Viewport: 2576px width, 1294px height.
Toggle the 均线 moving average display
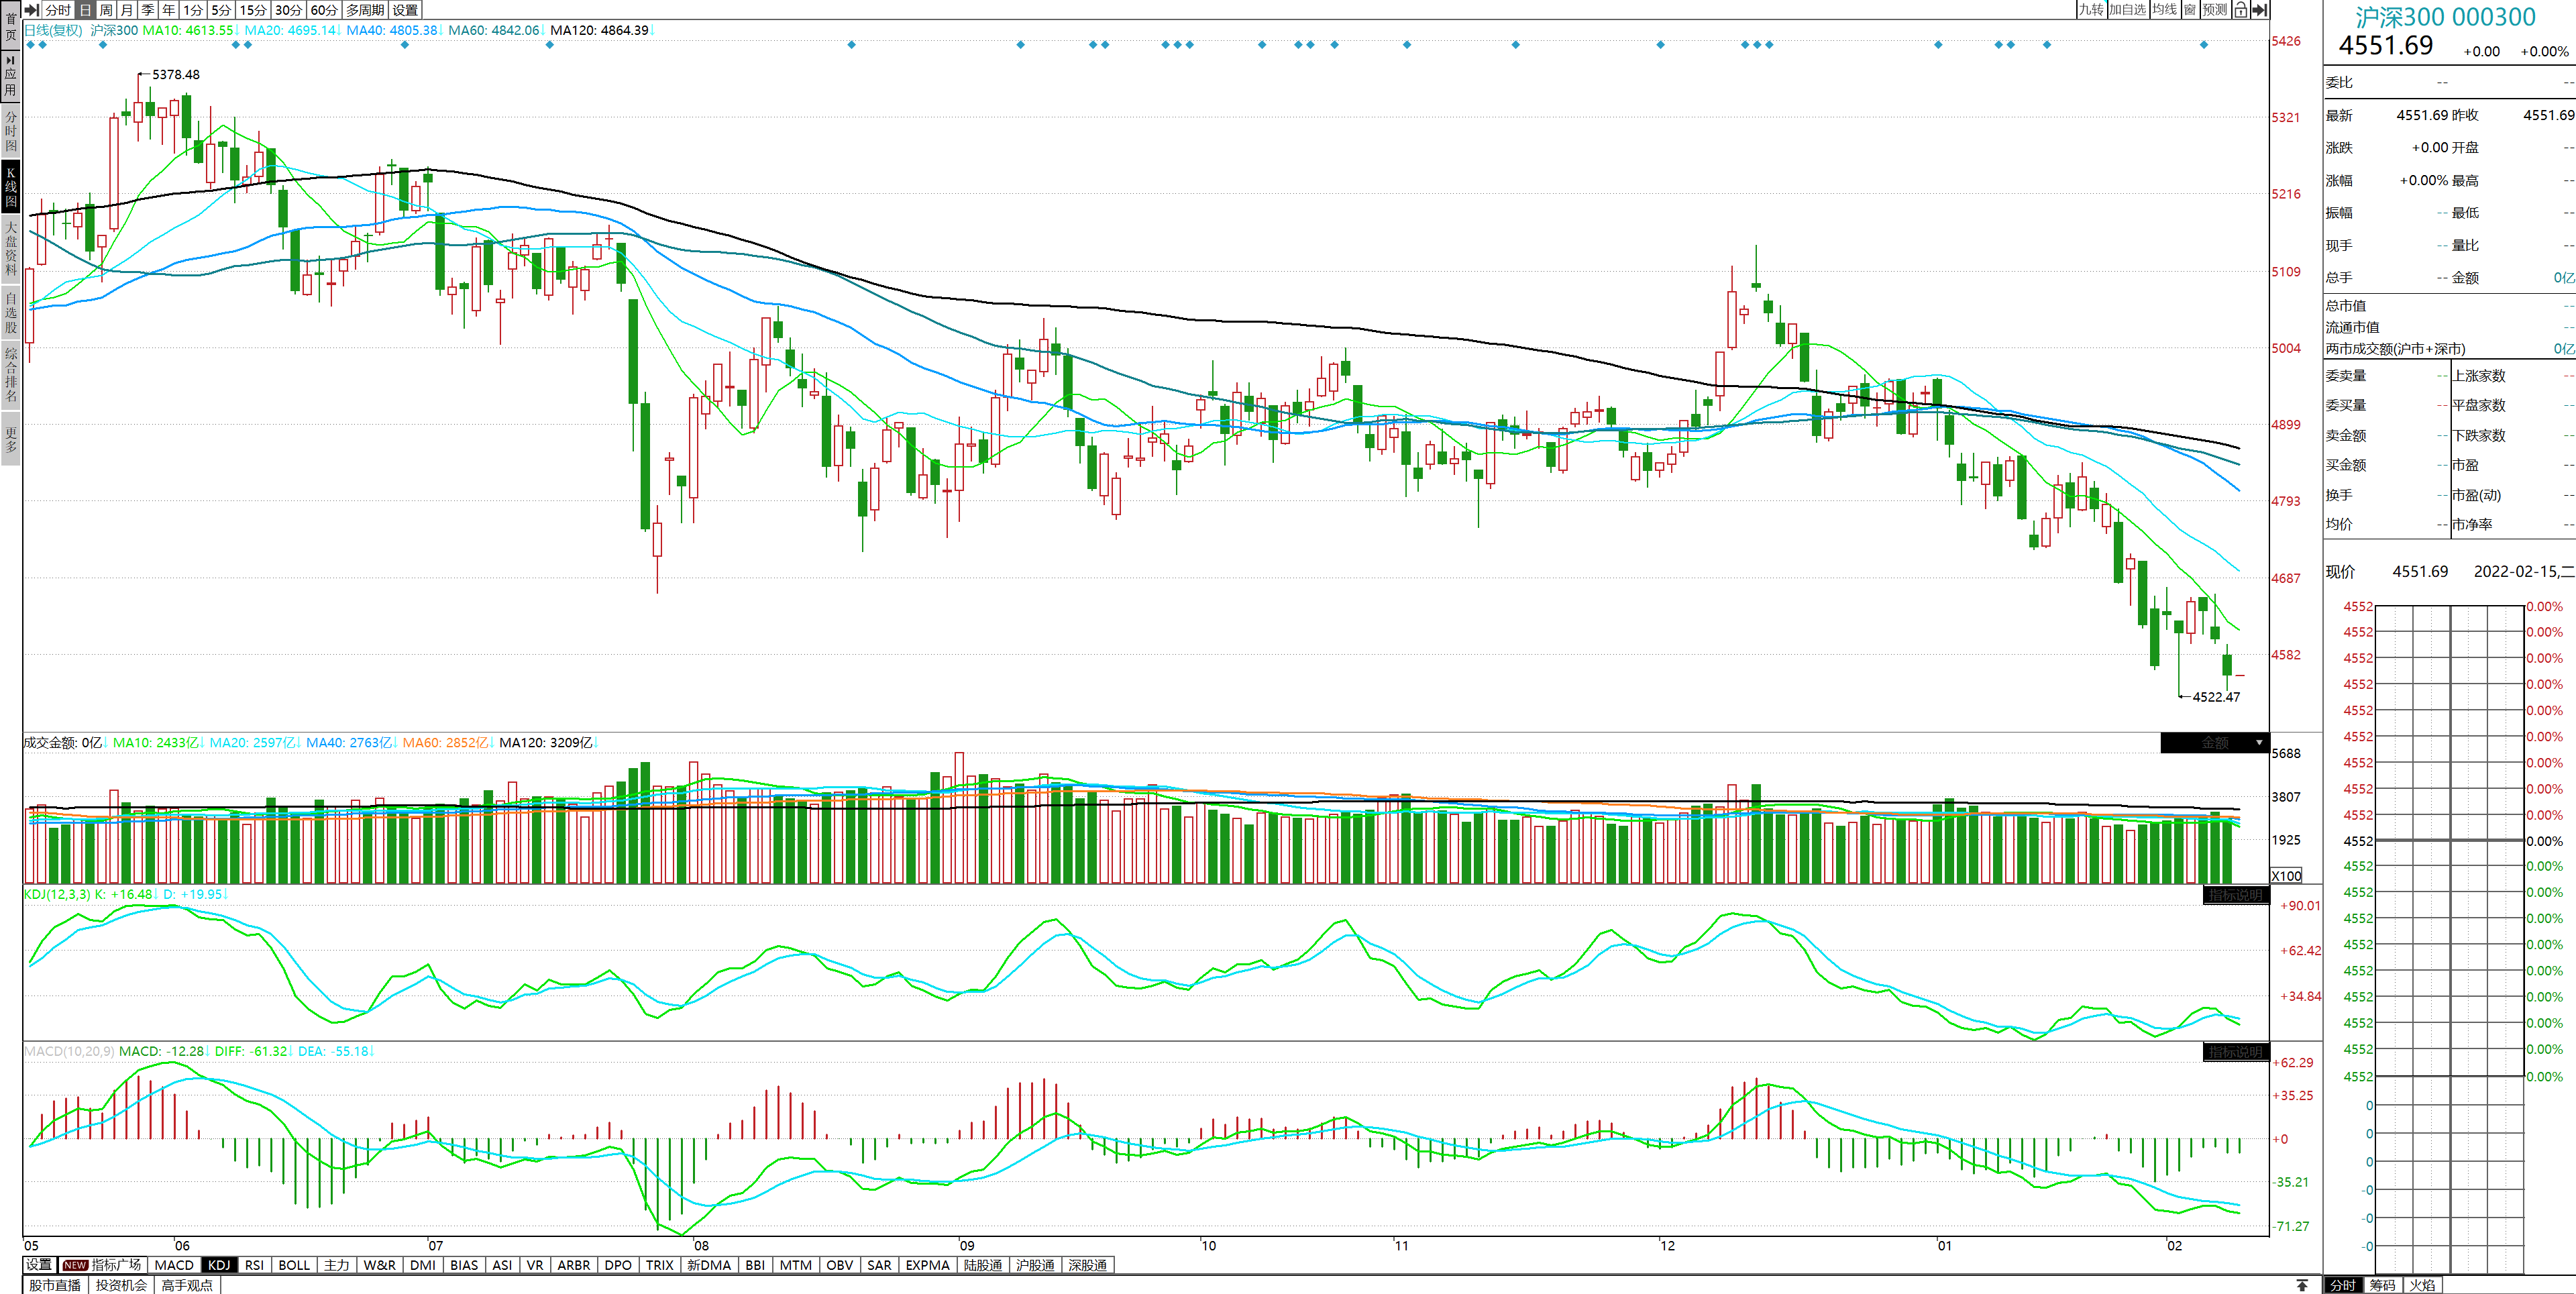point(2165,10)
